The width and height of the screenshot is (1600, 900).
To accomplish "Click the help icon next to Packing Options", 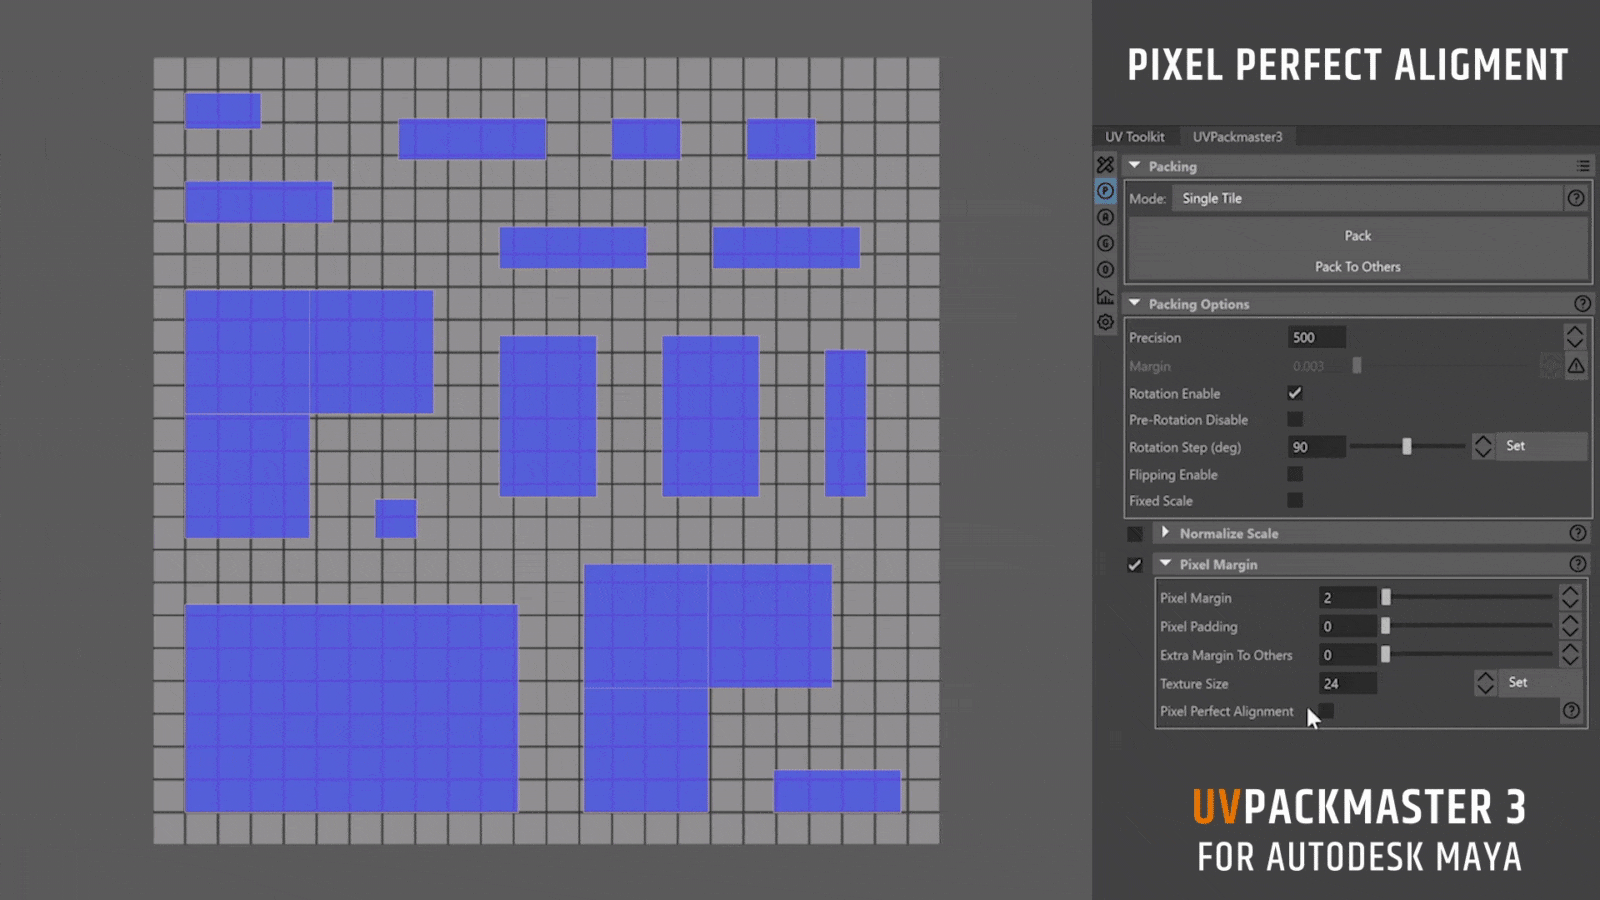I will click(1581, 303).
